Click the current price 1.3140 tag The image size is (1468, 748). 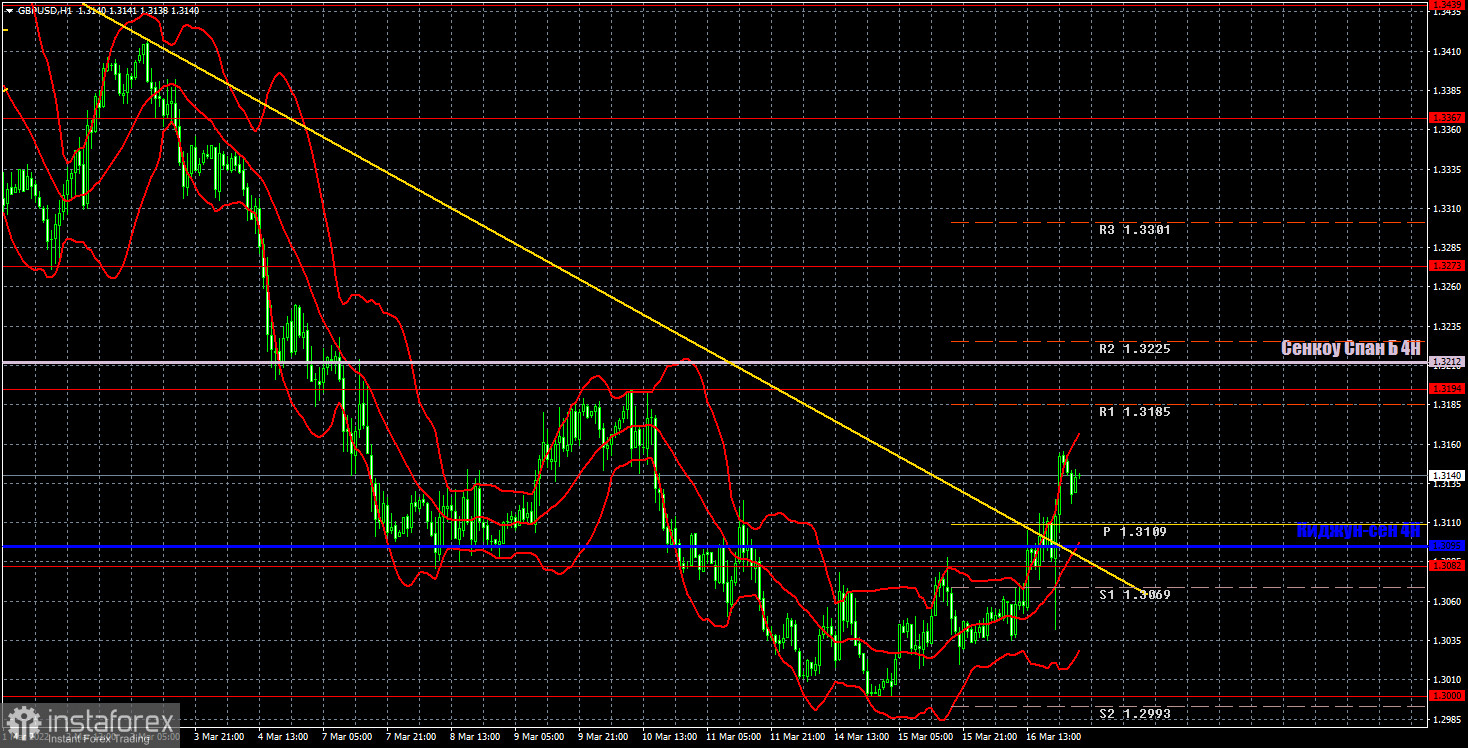(x=1448, y=475)
